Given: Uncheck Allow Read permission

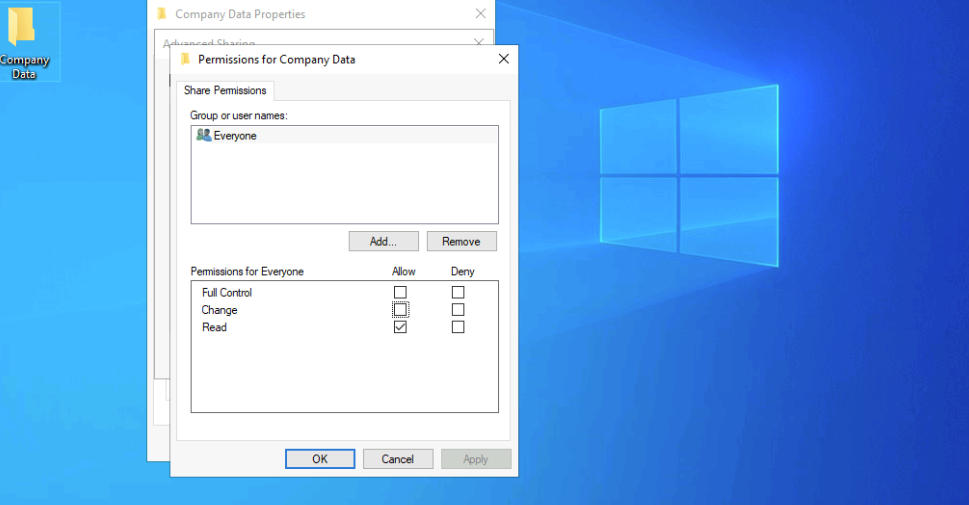Looking at the screenshot, I should [x=400, y=326].
